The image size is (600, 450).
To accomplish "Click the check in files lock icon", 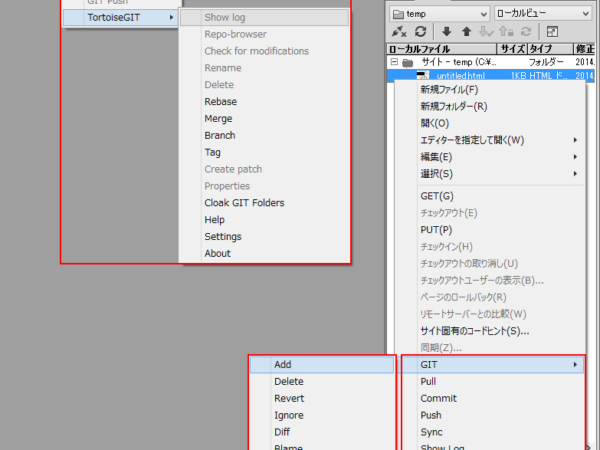I will click(506, 32).
